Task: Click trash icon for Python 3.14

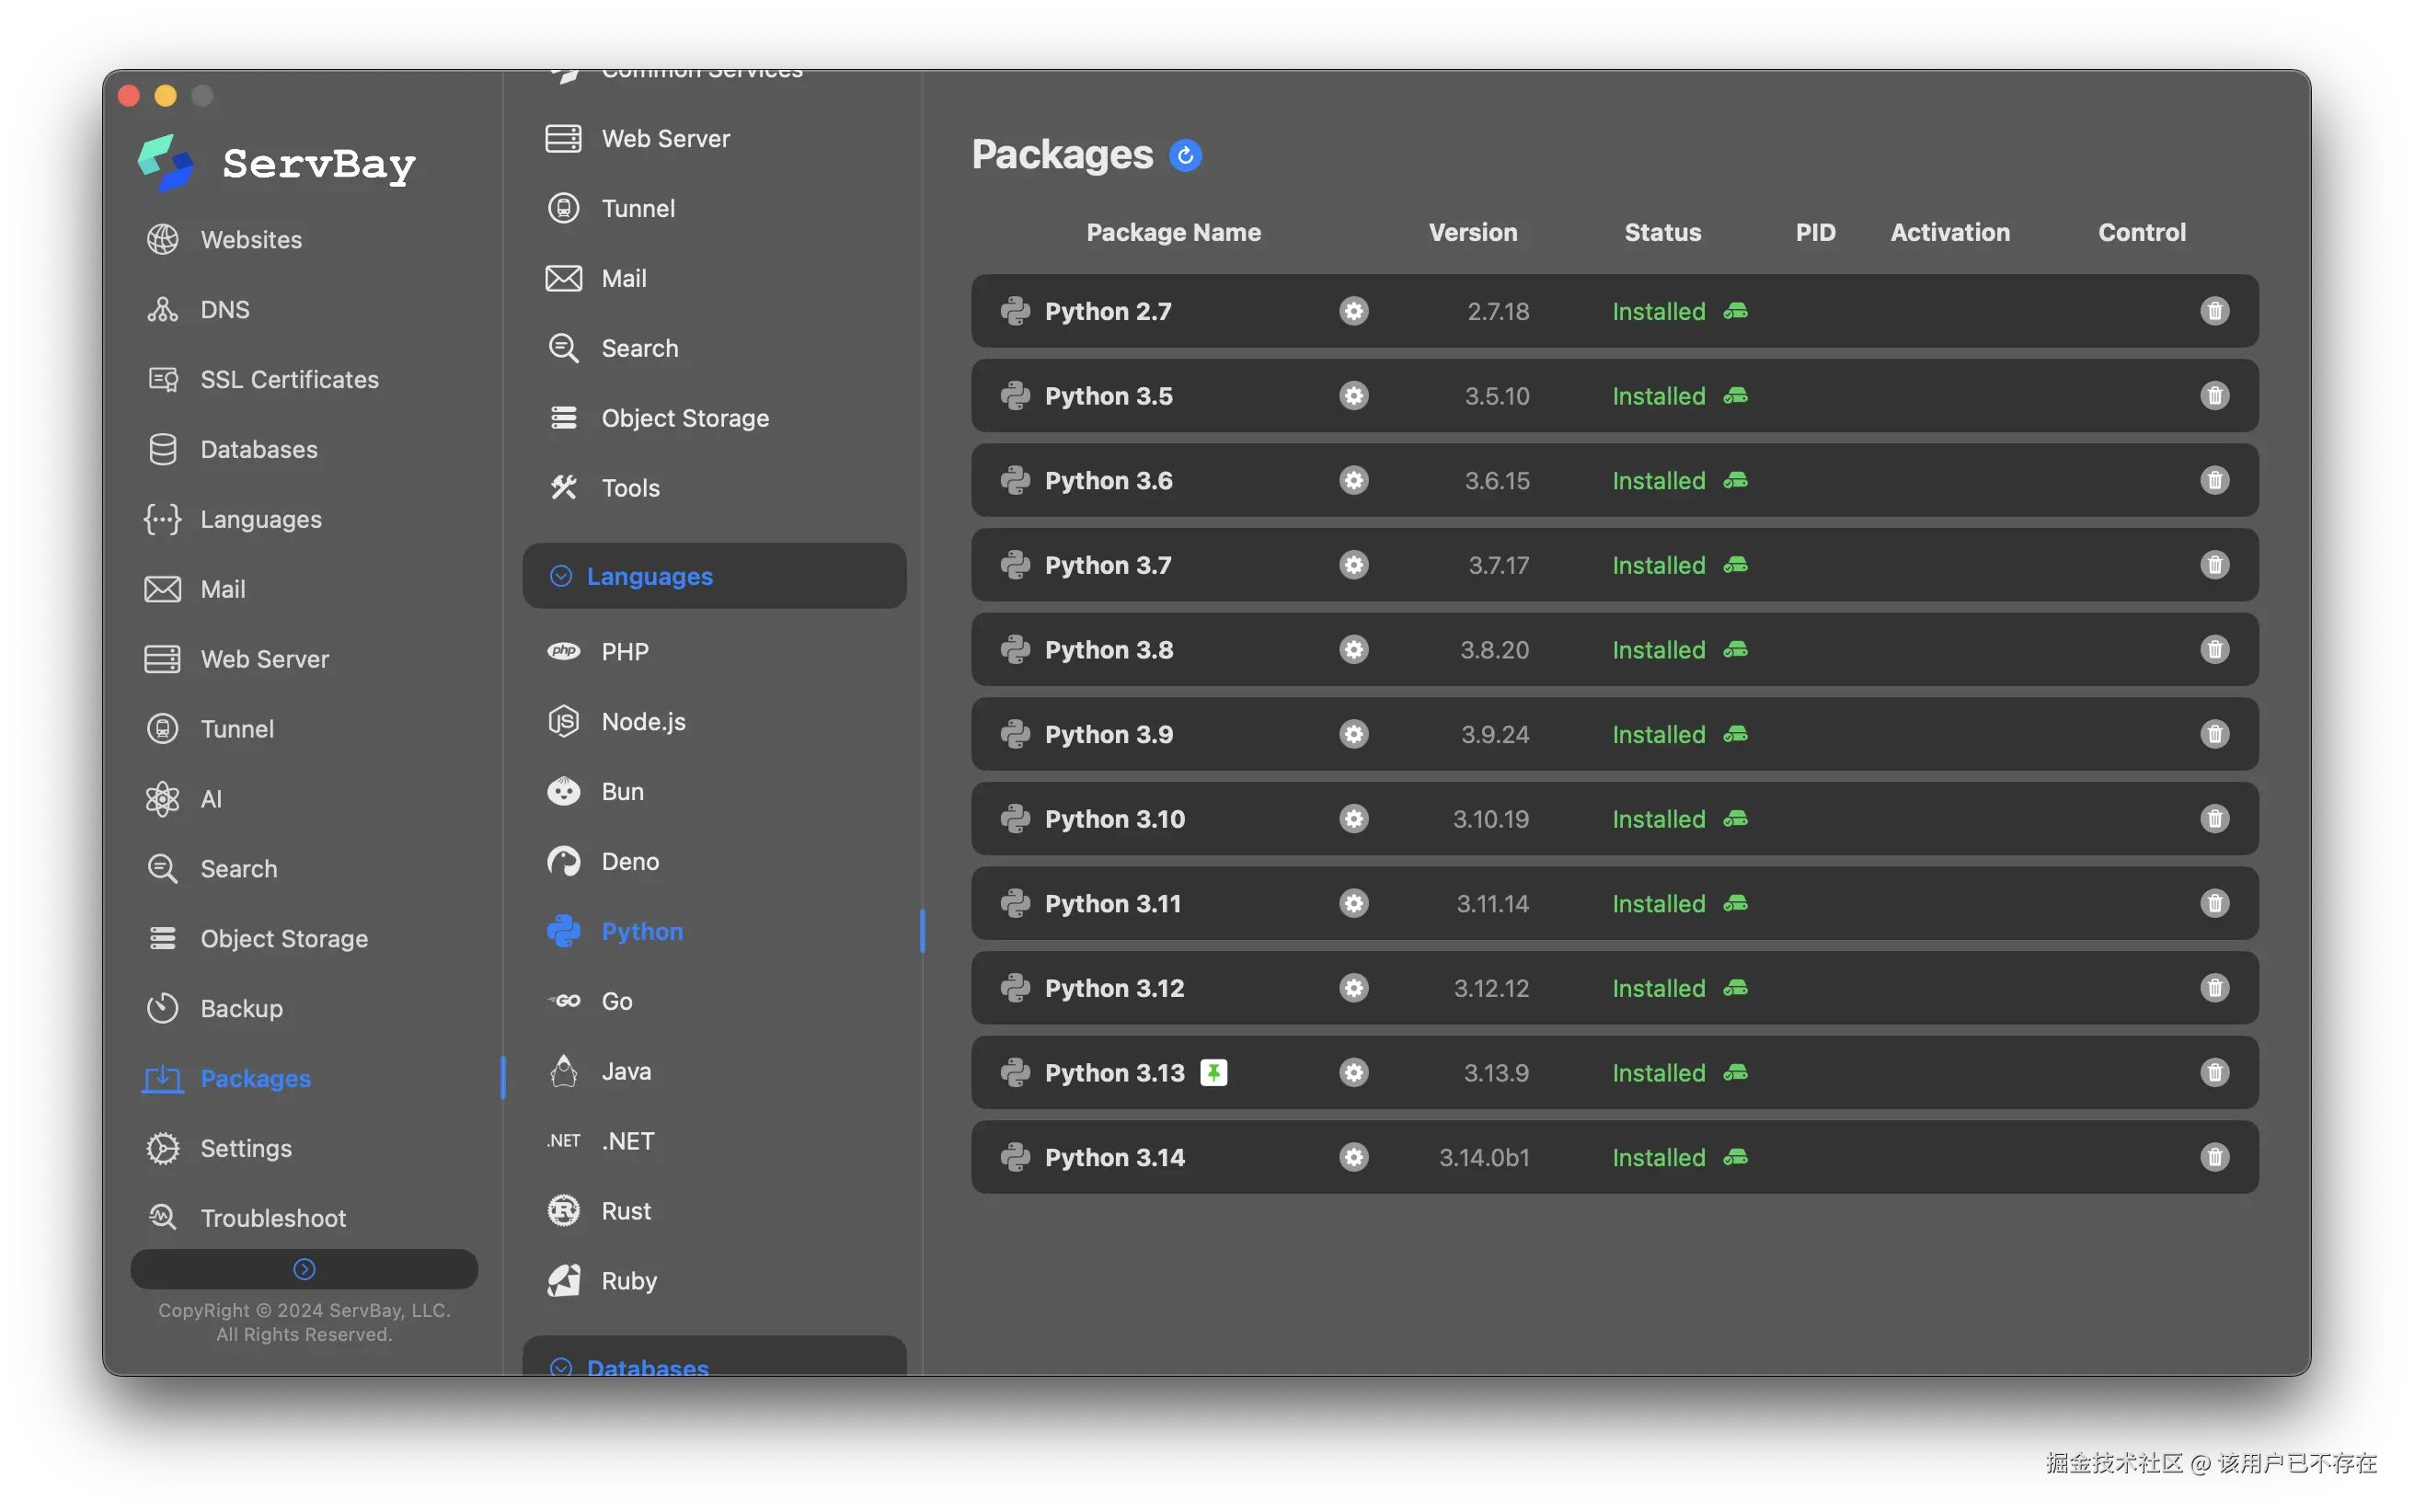Action: click(2214, 1157)
